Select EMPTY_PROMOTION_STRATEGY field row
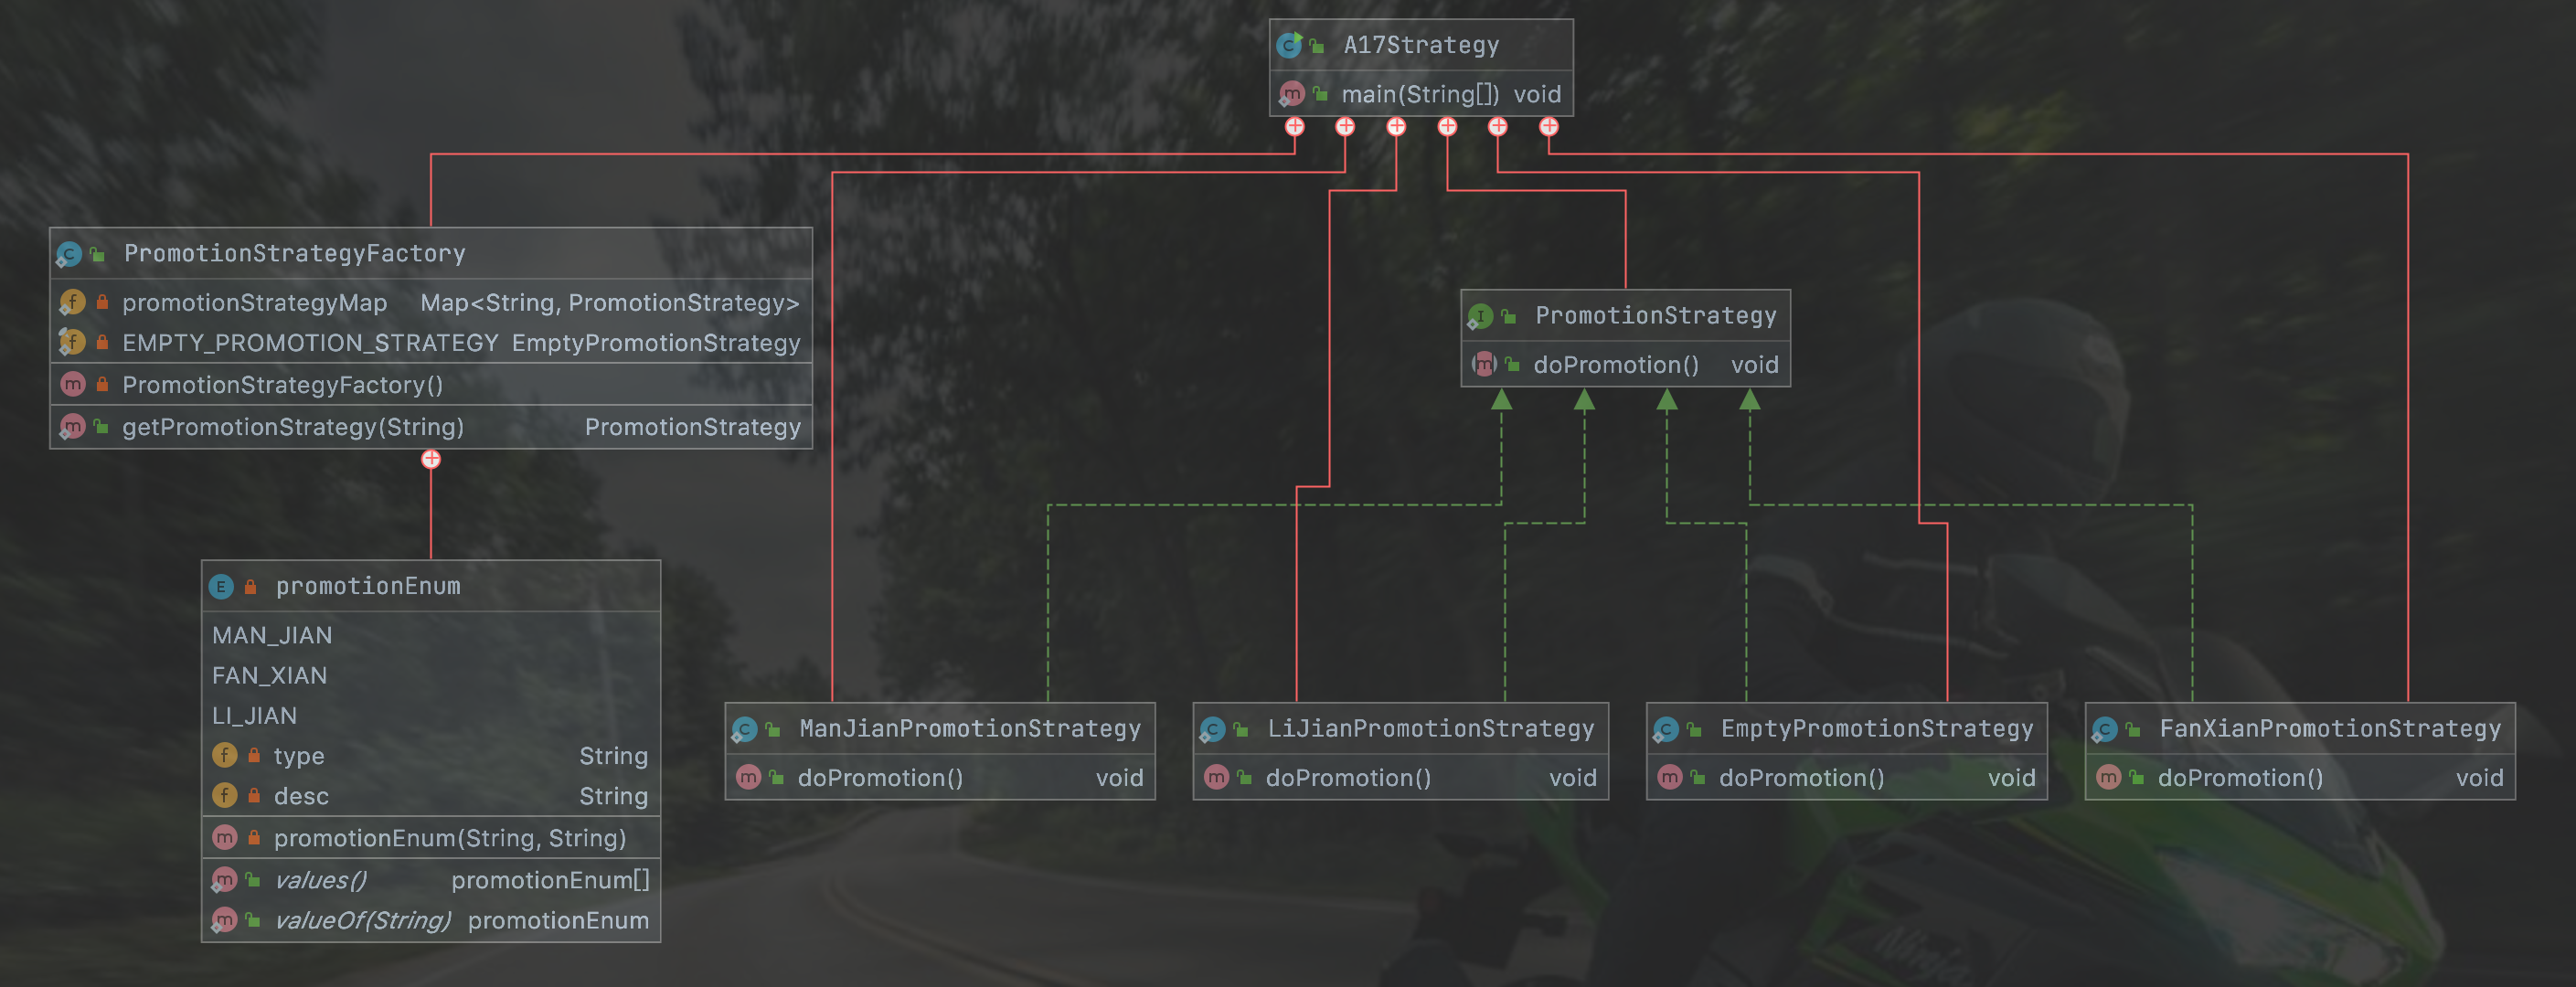The width and height of the screenshot is (2576, 987). tap(310, 343)
